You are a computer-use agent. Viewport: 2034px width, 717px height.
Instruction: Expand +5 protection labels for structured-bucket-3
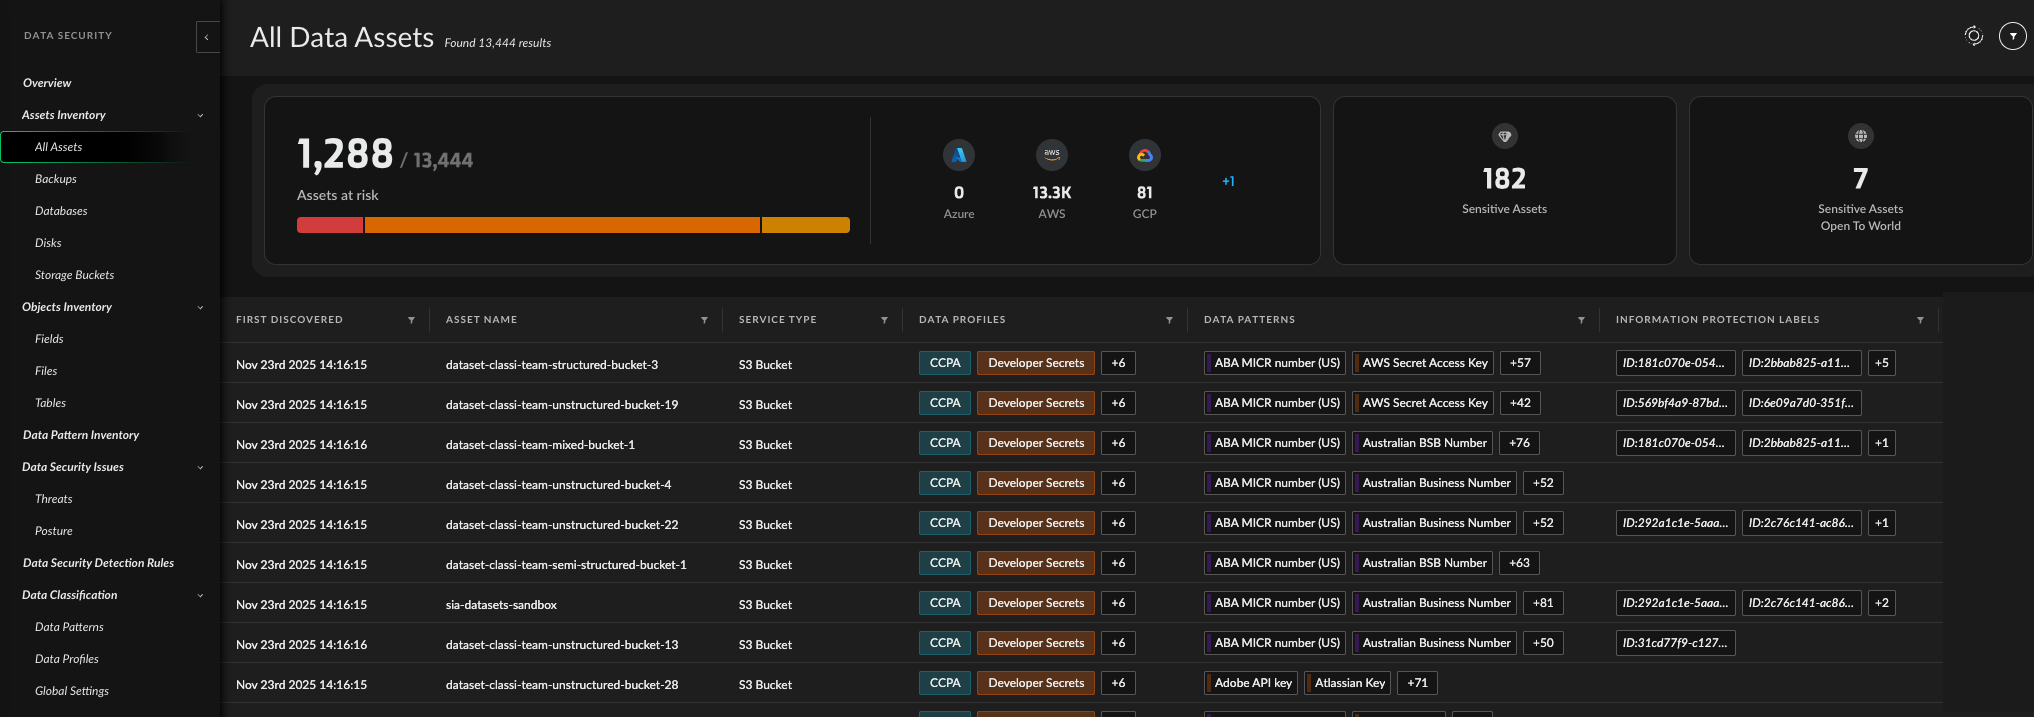pyautogui.click(x=1881, y=363)
